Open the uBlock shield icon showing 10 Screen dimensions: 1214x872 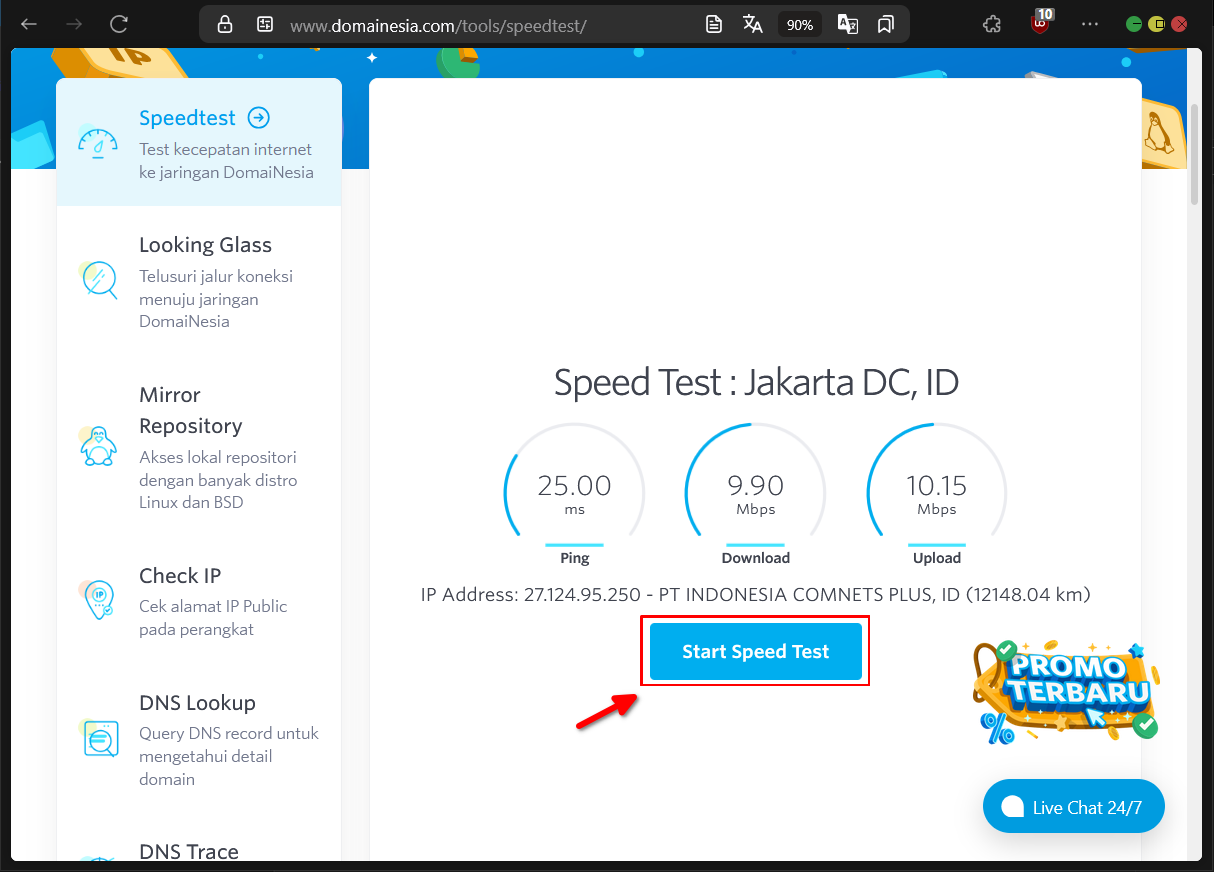1042,23
